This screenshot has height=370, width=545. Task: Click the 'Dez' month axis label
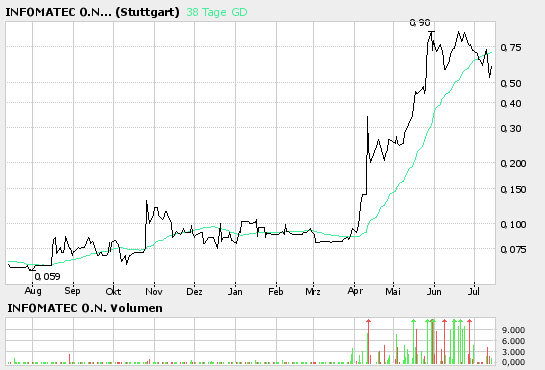pos(194,291)
